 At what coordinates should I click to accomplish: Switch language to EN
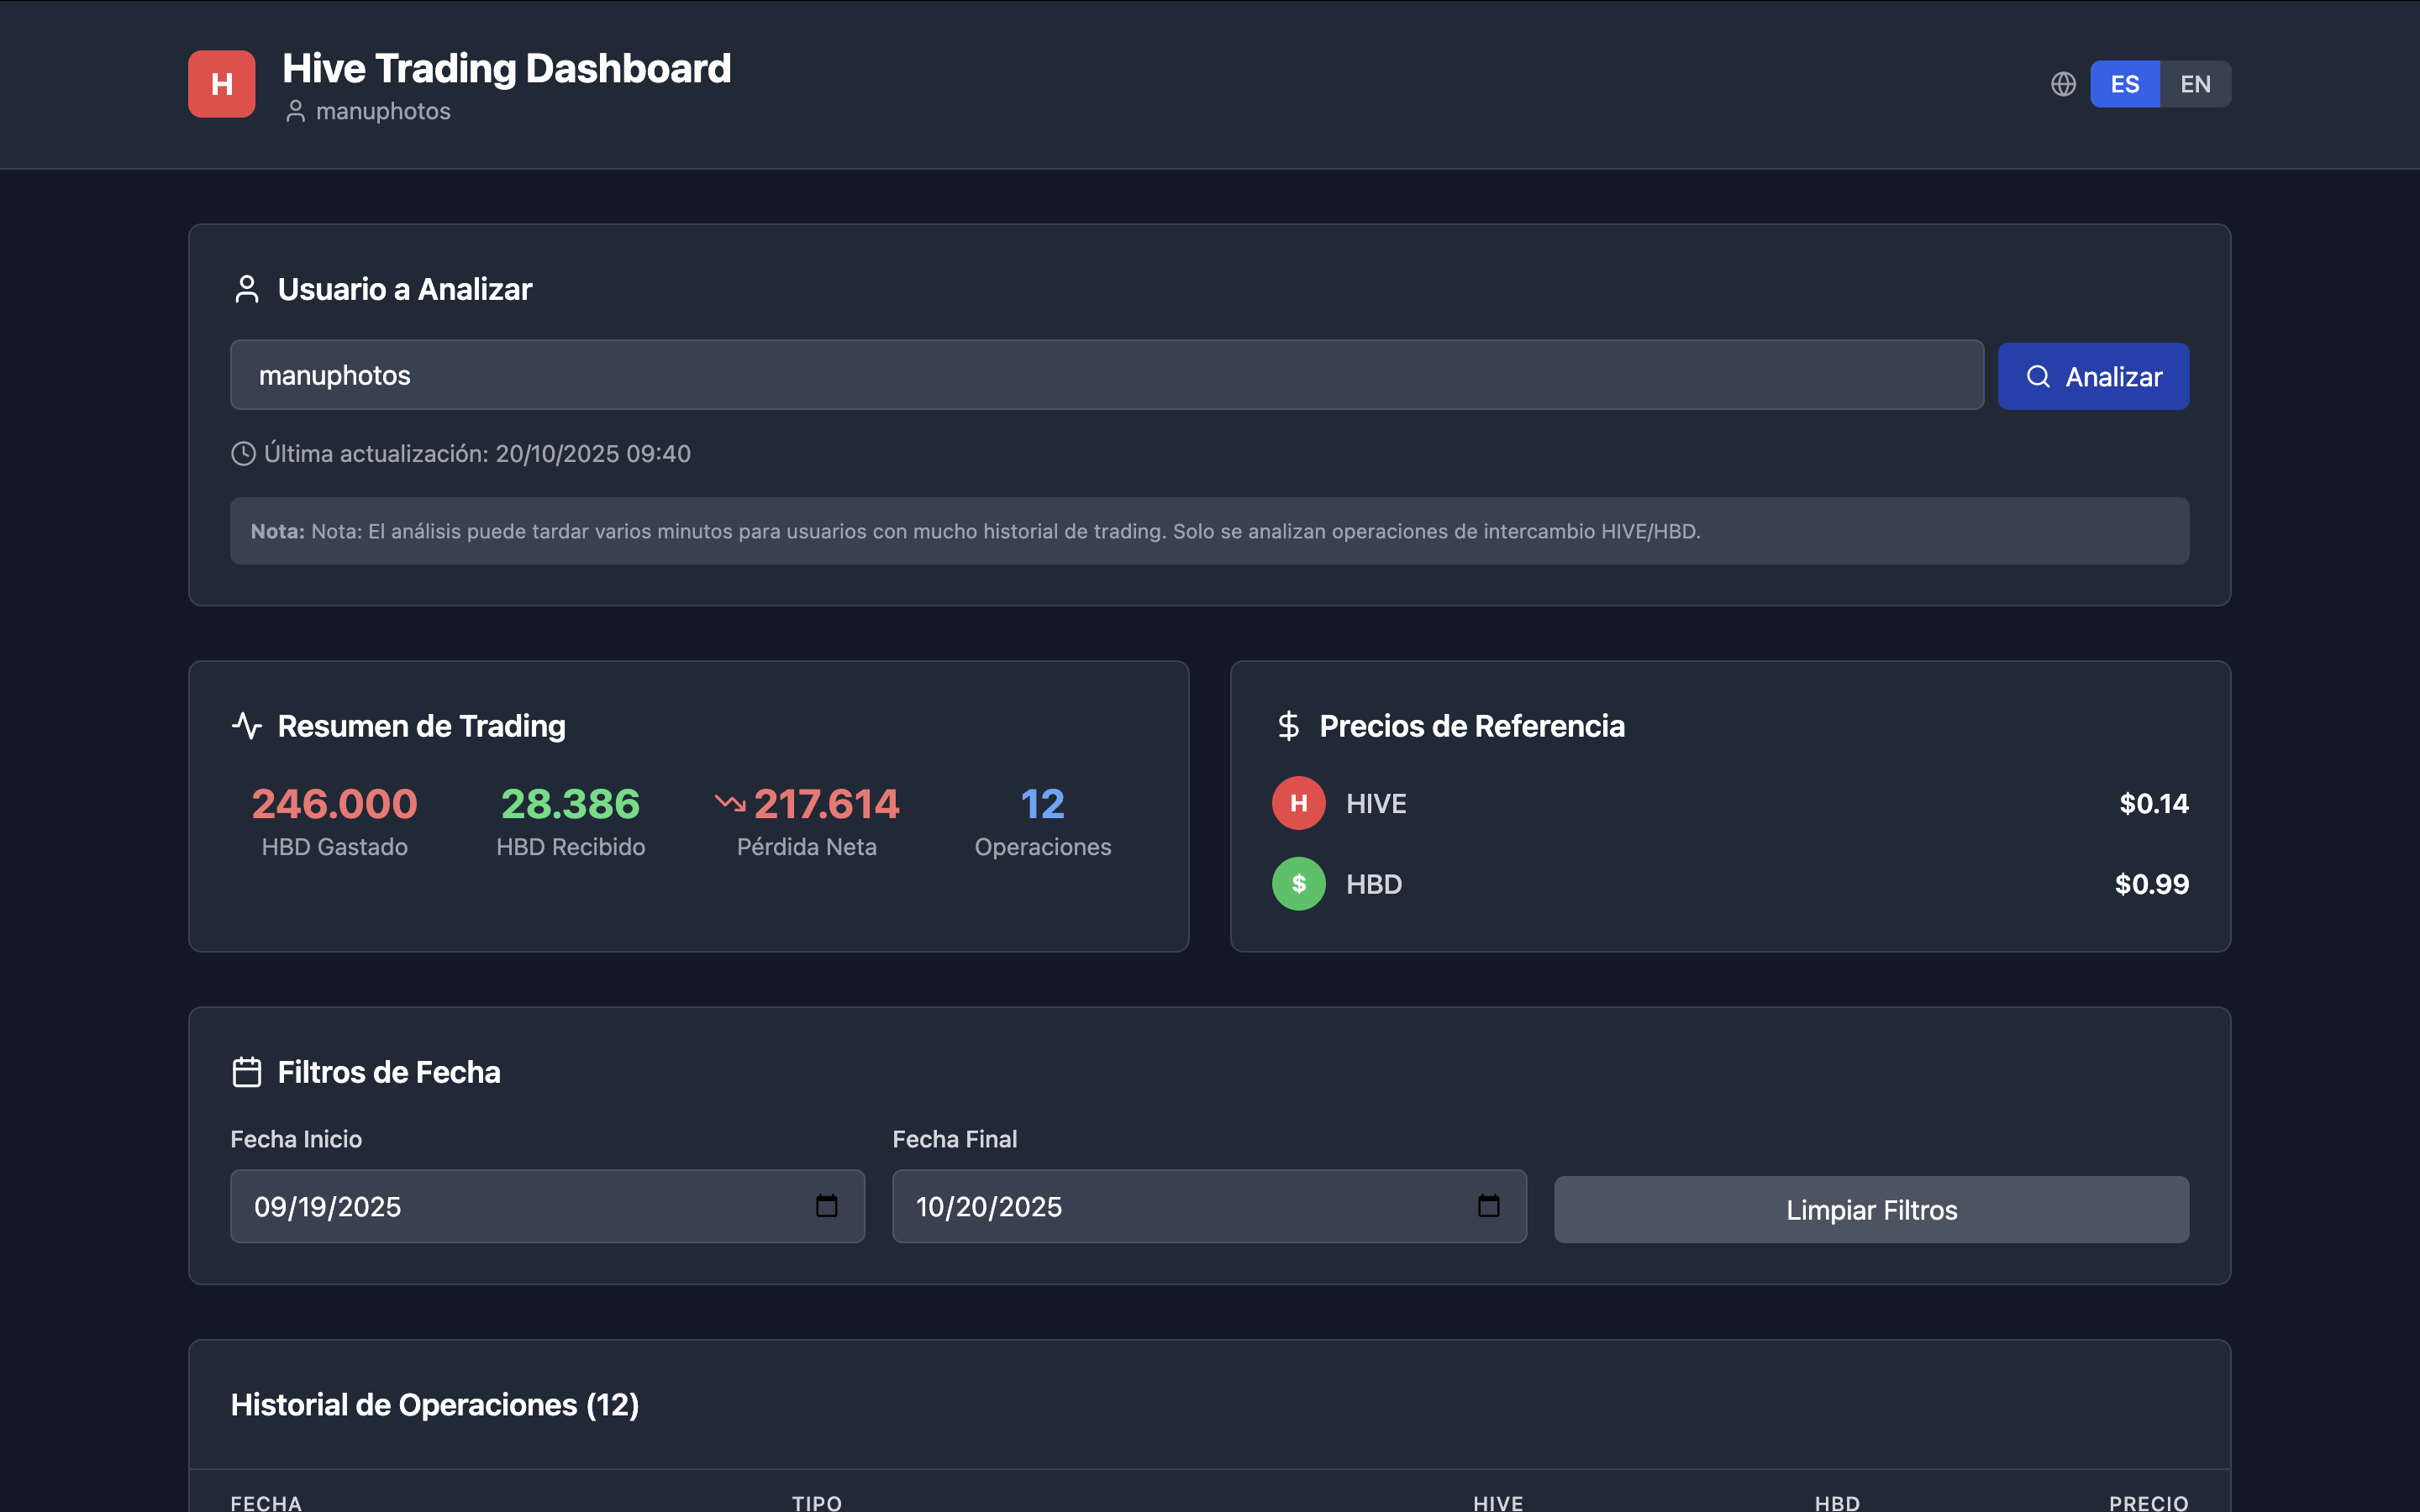click(x=2195, y=84)
